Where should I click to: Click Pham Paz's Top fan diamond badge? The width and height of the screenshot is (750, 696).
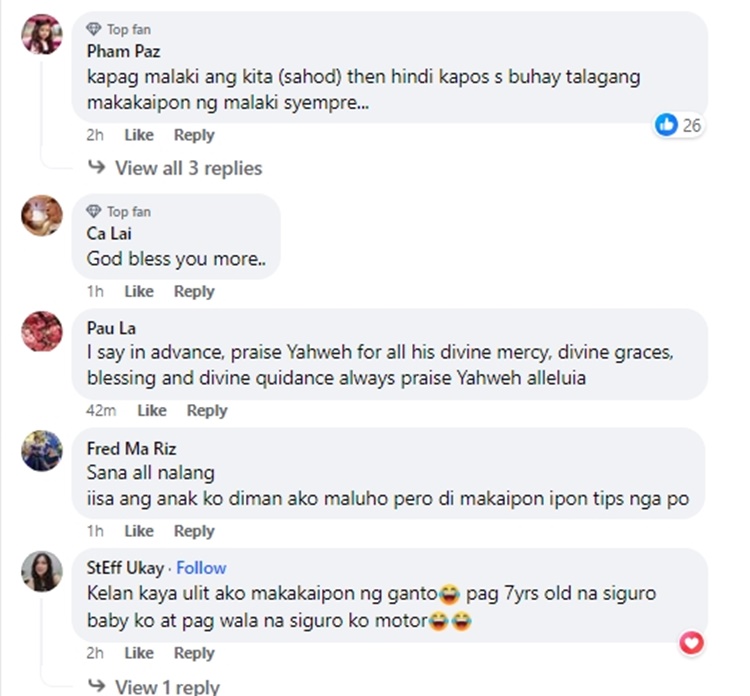(x=94, y=29)
